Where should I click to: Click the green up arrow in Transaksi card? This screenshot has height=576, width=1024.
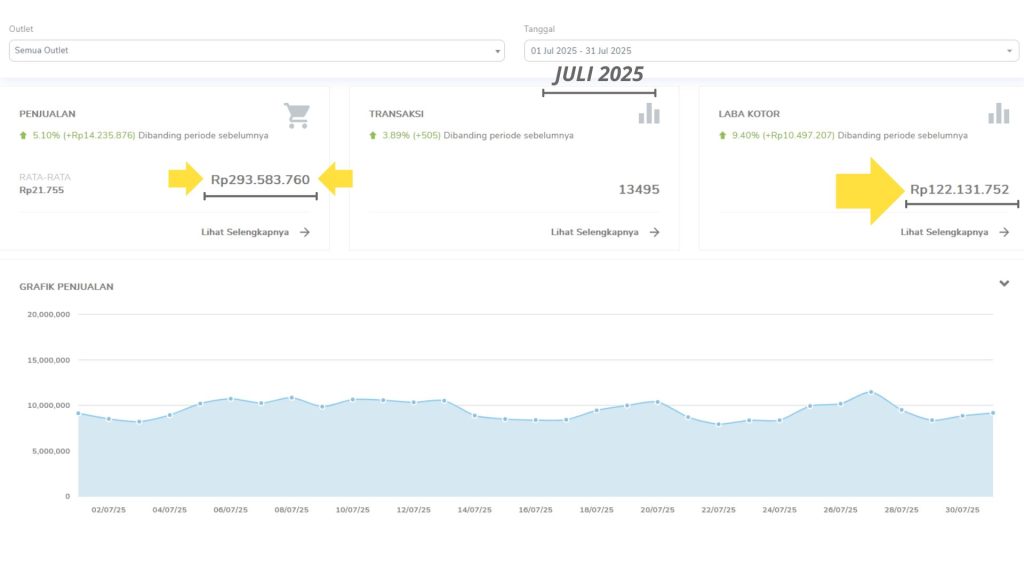pos(373,135)
